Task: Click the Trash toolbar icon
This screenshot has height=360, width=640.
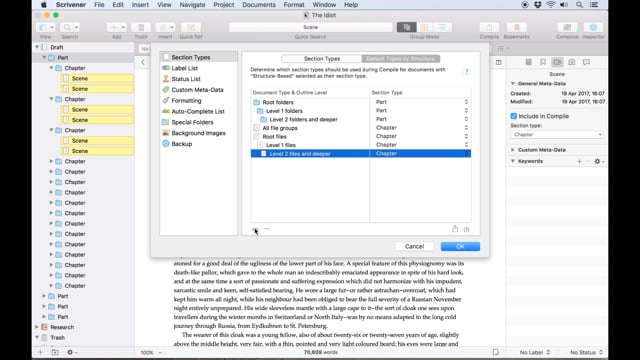Action: tap(141, 27)
